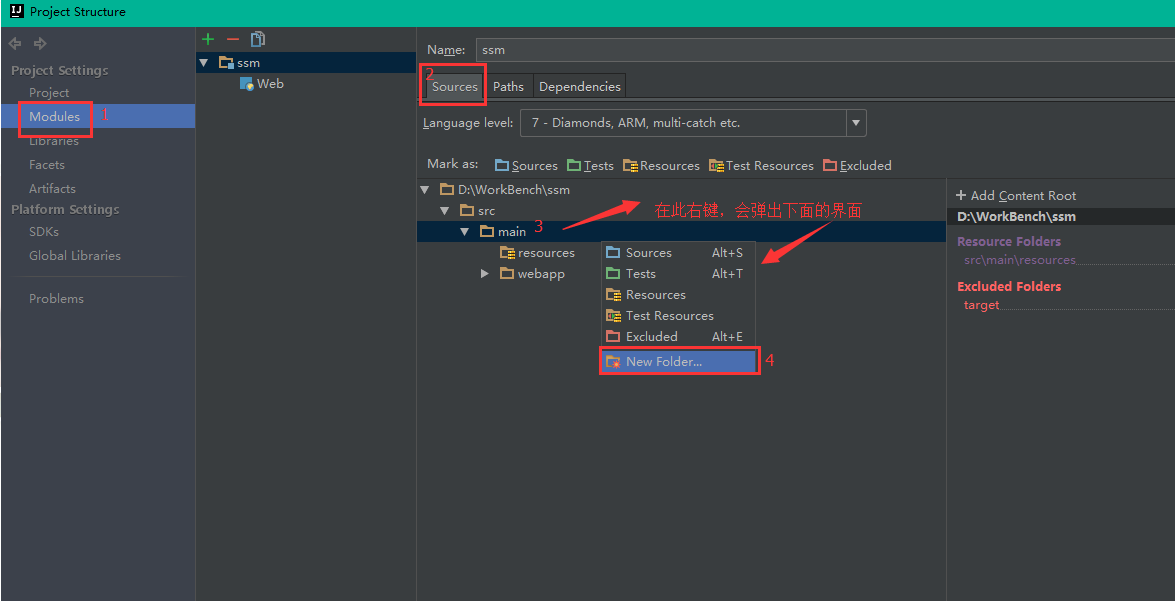Click the D:\WorkBench\ssm content root folder icon
This screenshot has width=1175, height=601.
click(447, 190)
